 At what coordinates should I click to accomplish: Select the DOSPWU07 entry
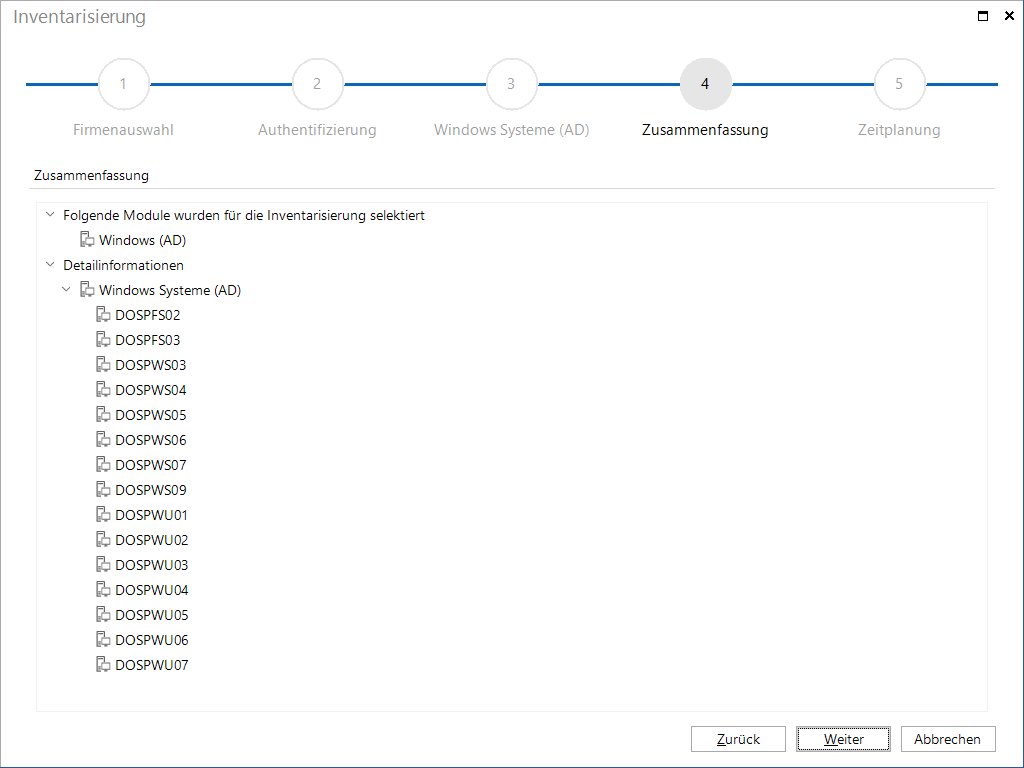(x=152, y=664)
